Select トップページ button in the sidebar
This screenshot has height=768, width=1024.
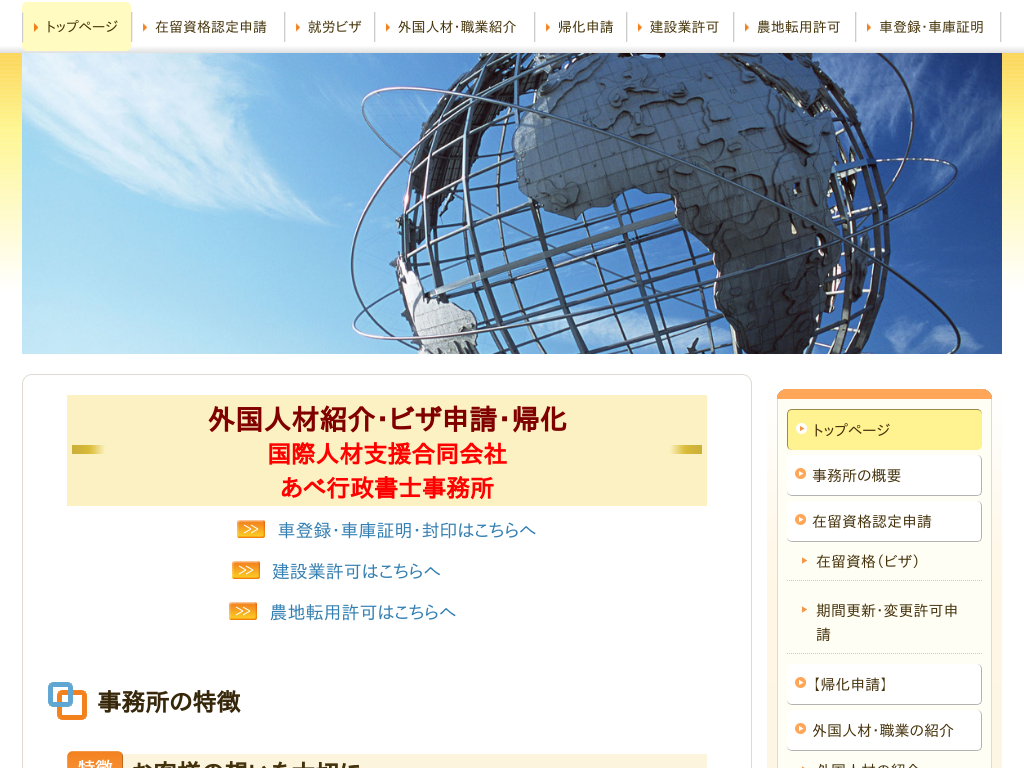pos(884,430)
